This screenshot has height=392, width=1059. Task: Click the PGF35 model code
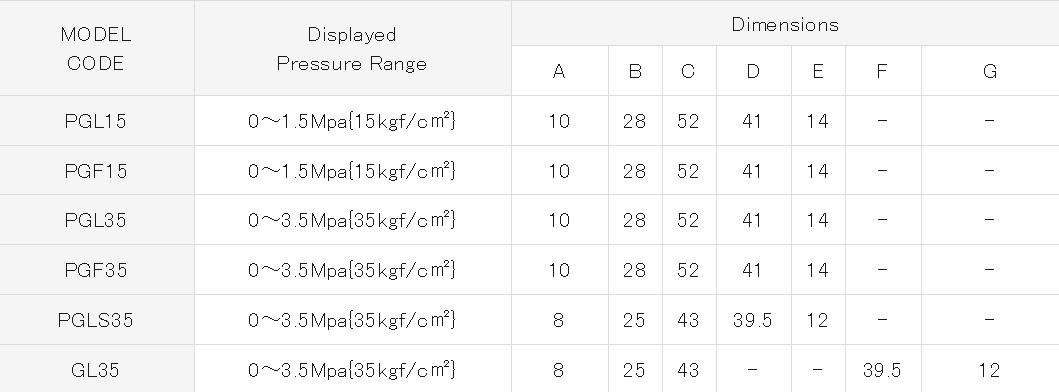(x=96, y=270)
